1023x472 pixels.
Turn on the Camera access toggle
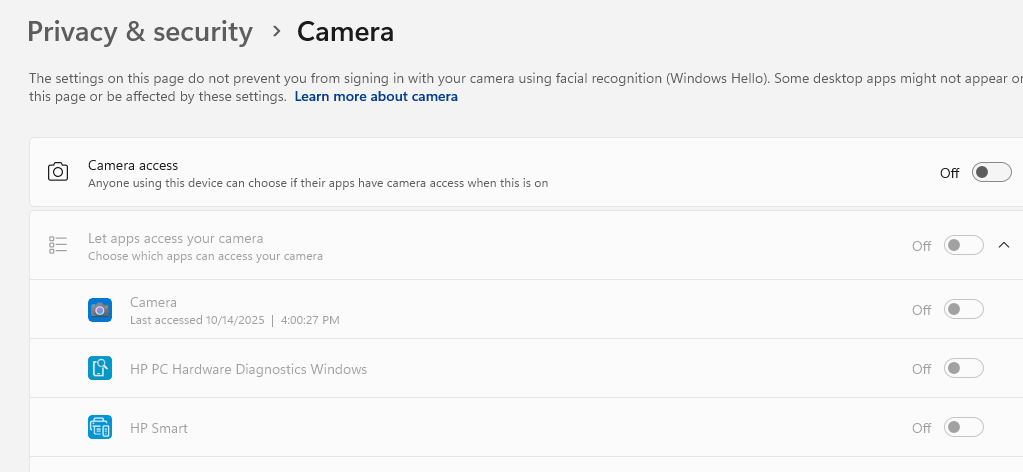coord(992,172)
